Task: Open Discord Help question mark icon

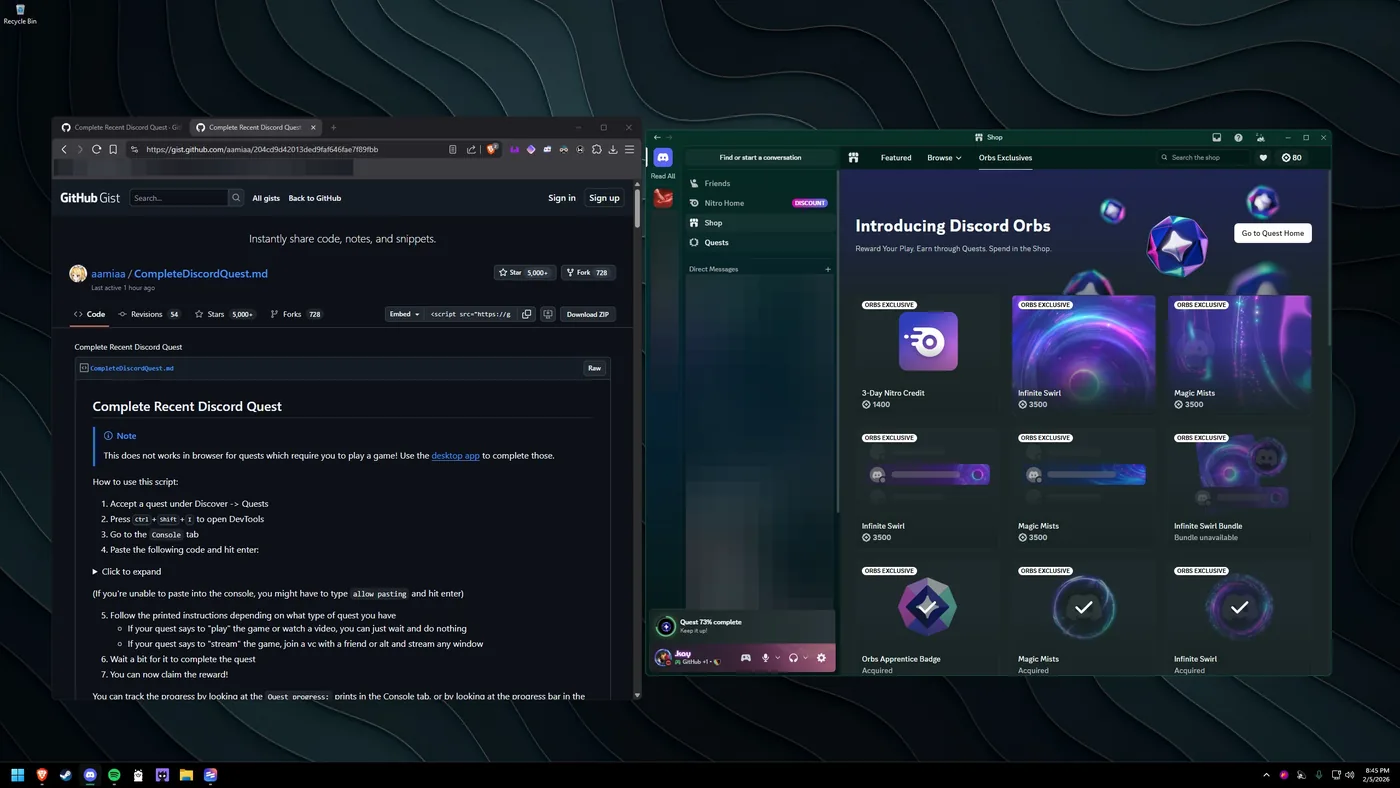Action: click(1238, 138)
